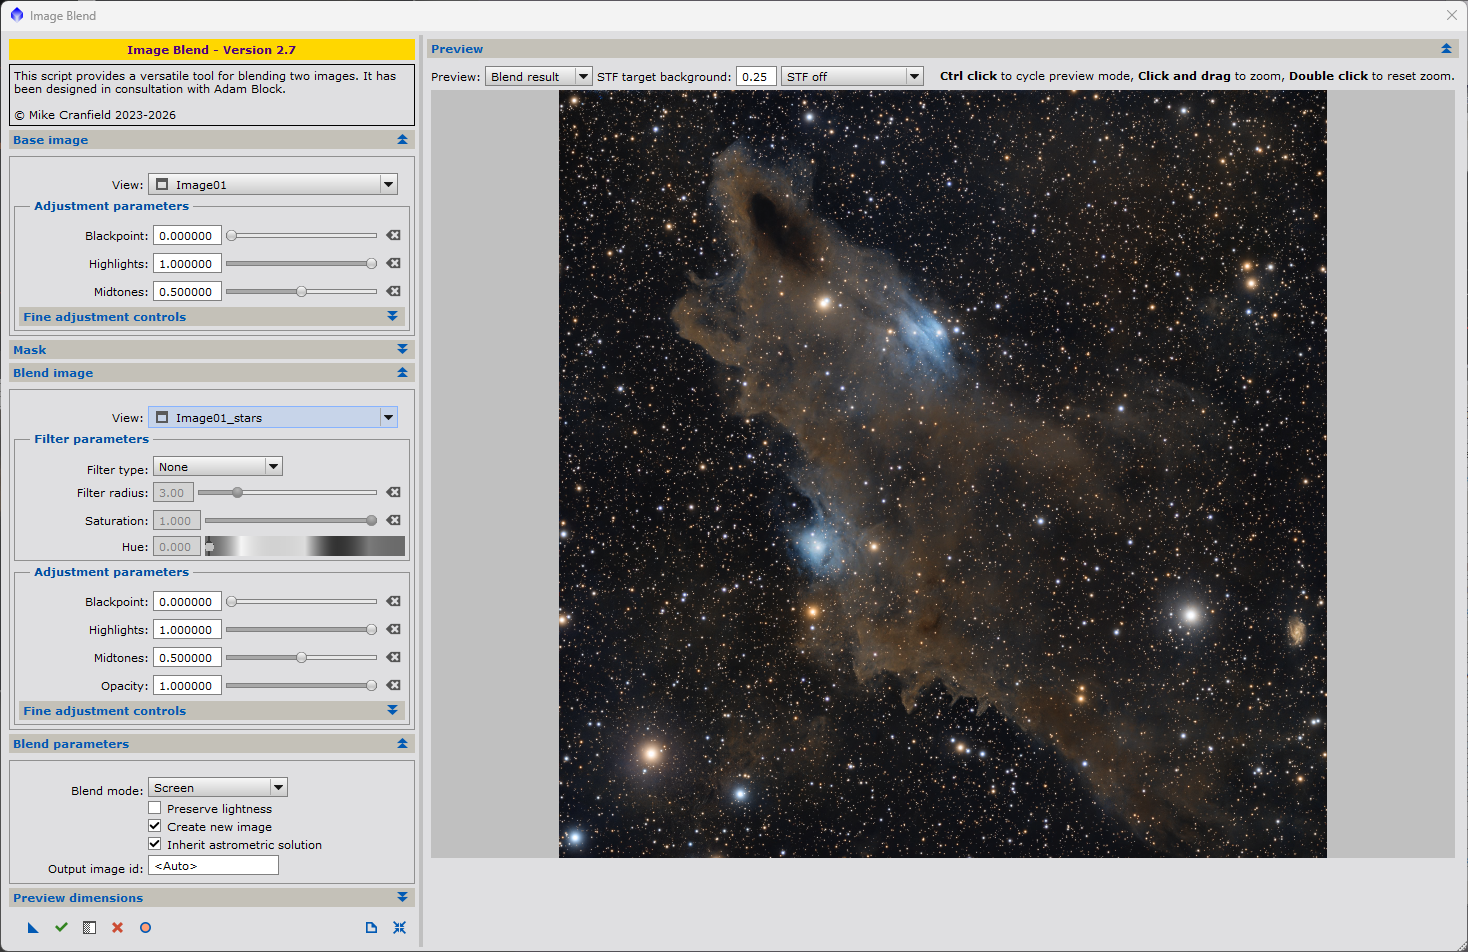This screenshot has height=952, width=1468.
Task: Click the Output image id field
Action: tap(213, 866)
